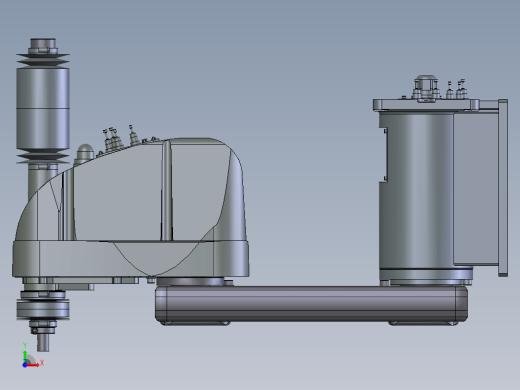Select the shaft tip at the very bottom

pos(43,343)
